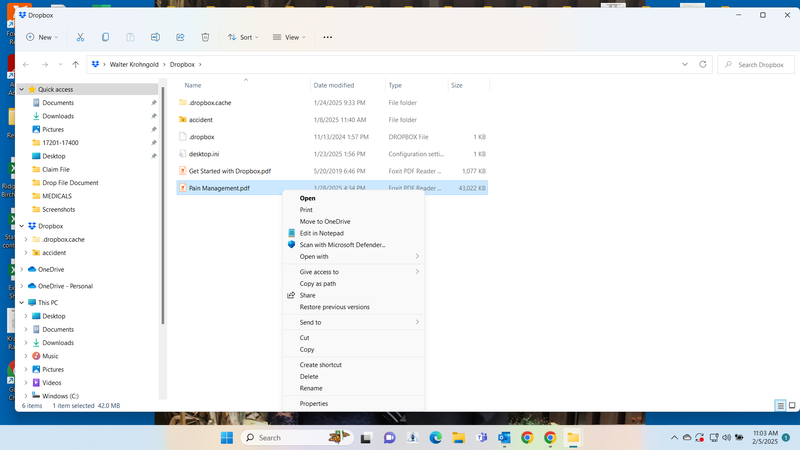Open the Windows Start button on the taskbar
Screen dimensions: 800x450
pyautogui.click(x=226, y=438)
